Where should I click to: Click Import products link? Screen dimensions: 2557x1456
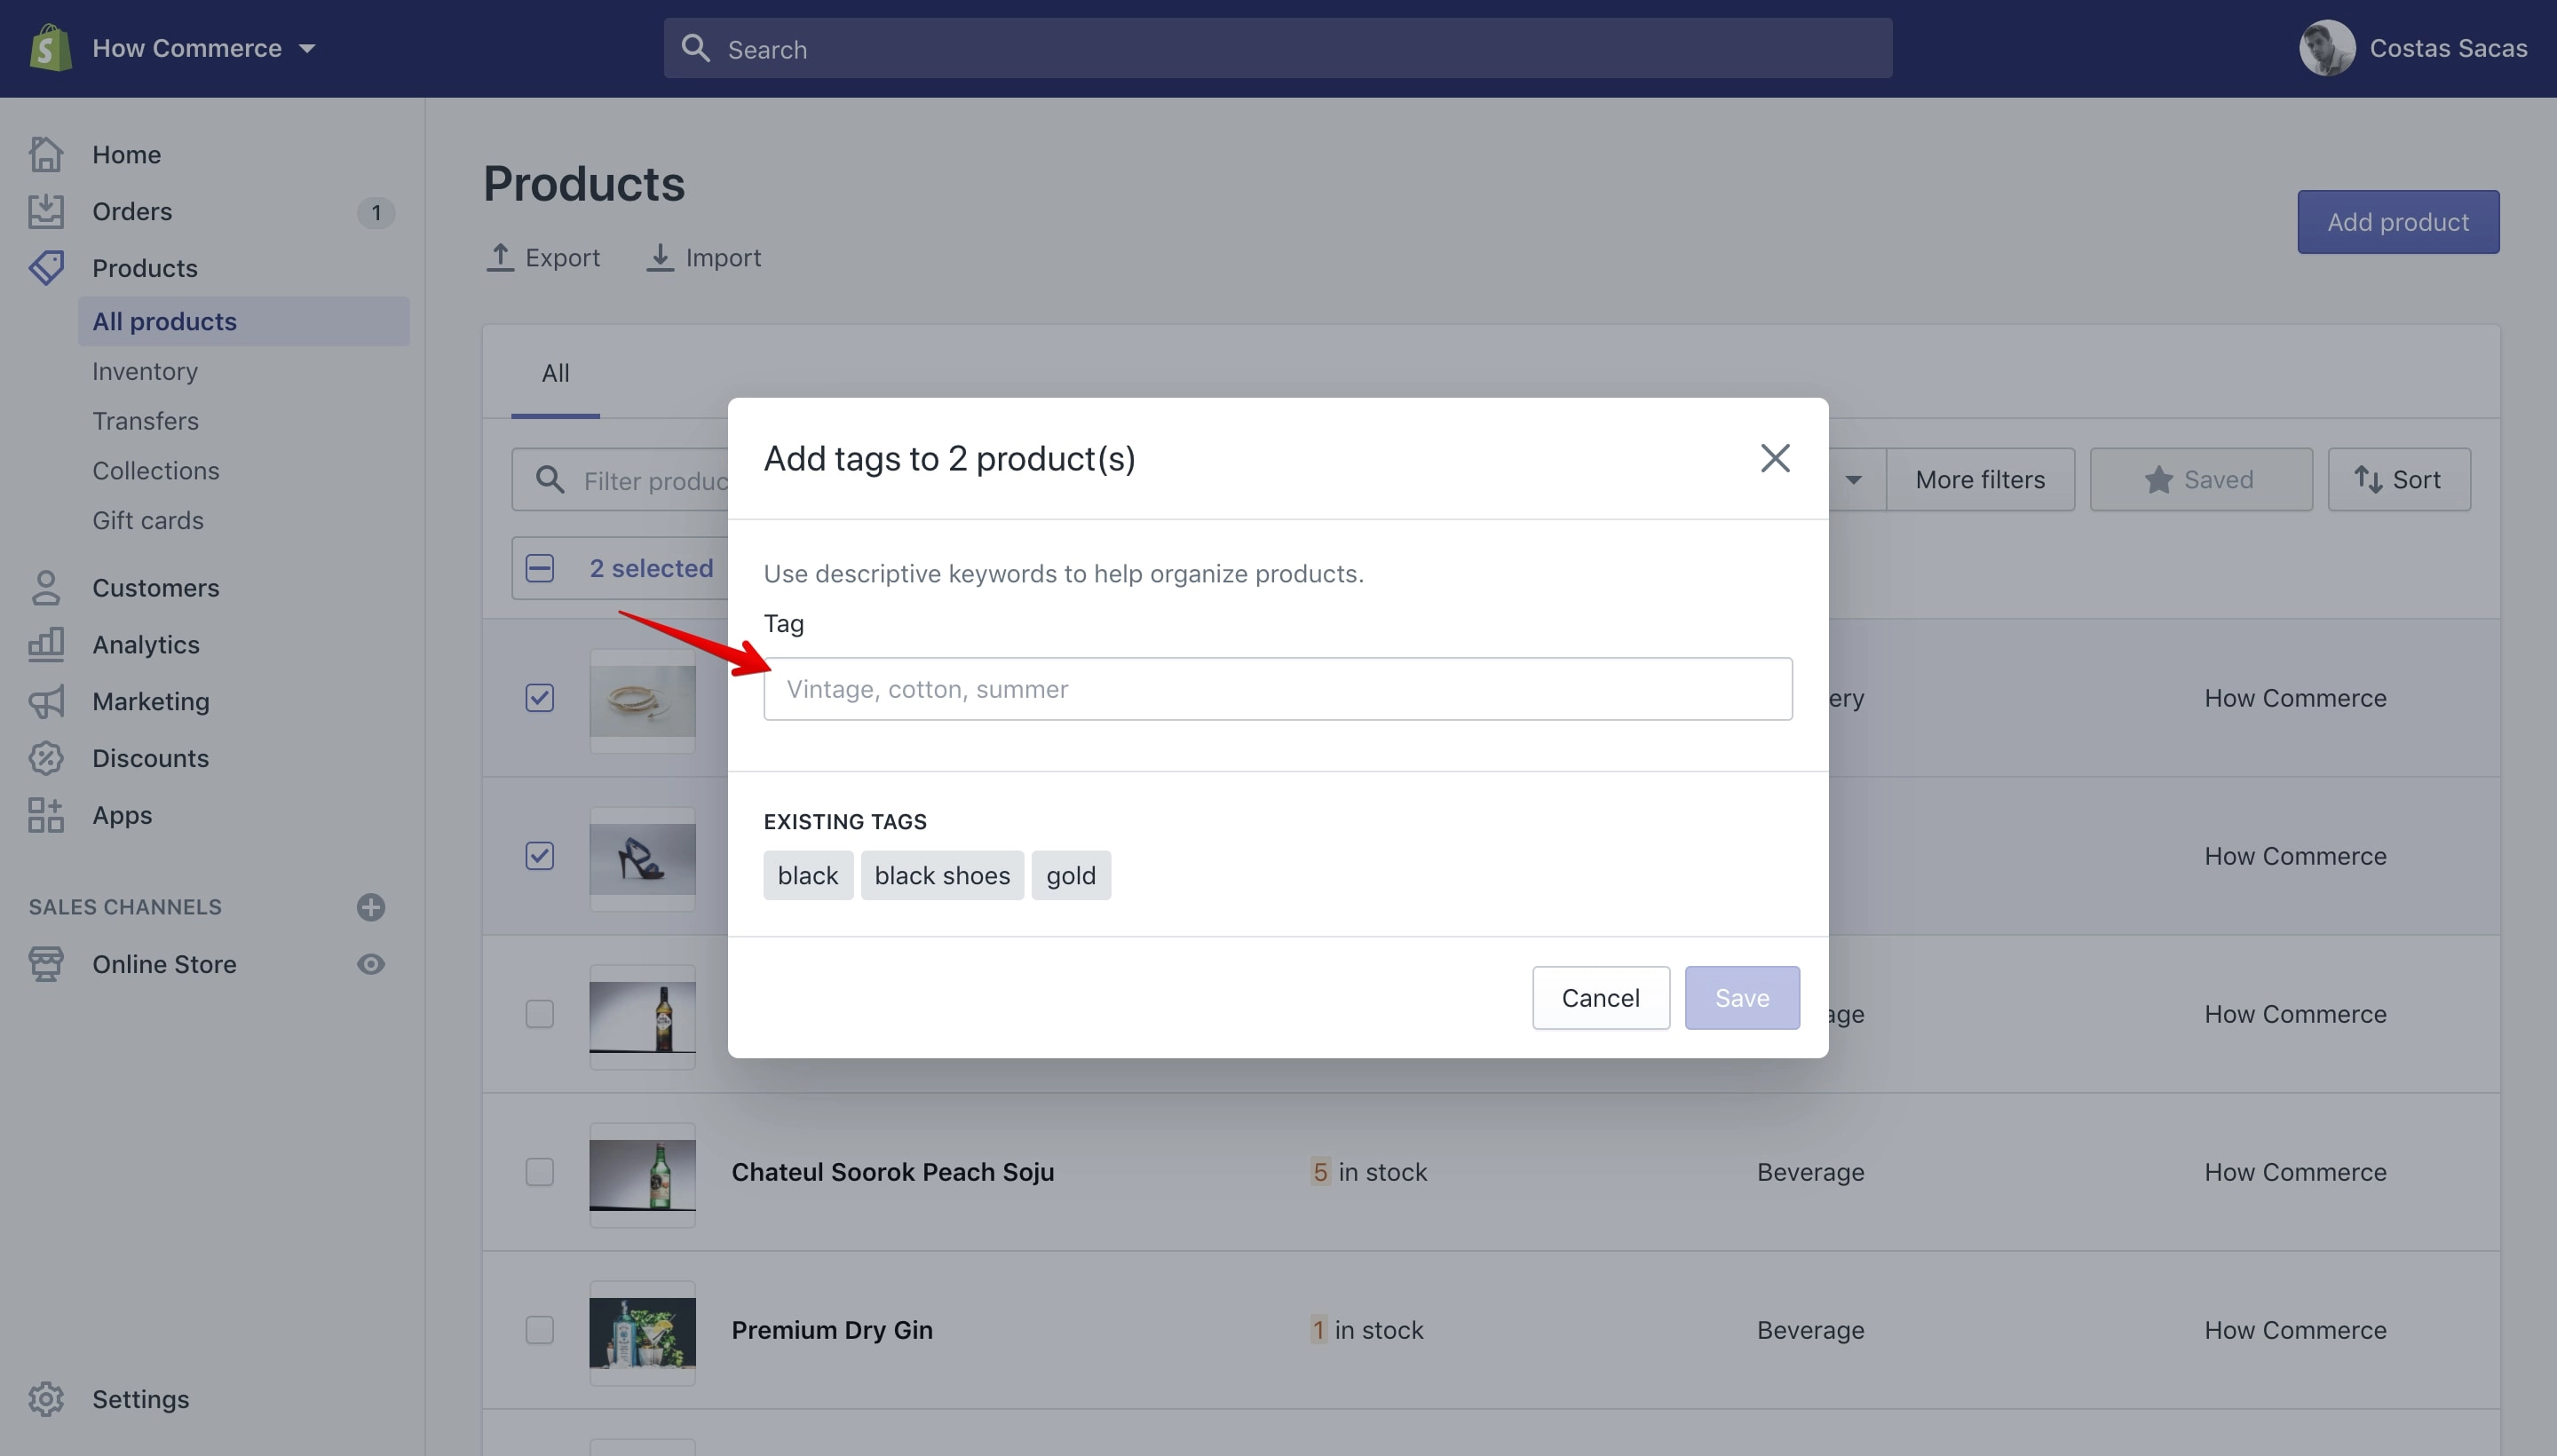pyautogui.click(x=704, y=258)
